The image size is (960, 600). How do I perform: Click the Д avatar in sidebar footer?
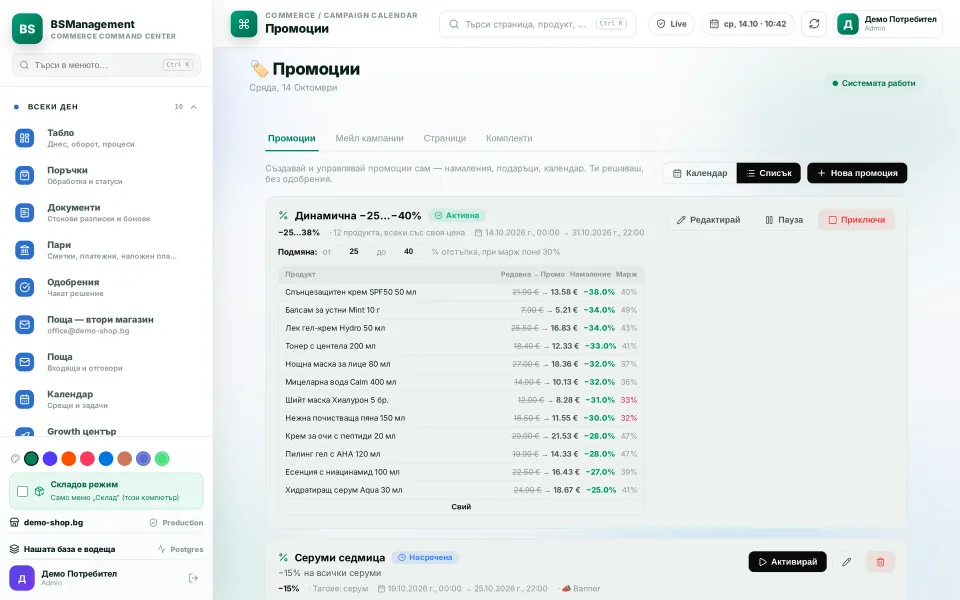tap(22, 578)
